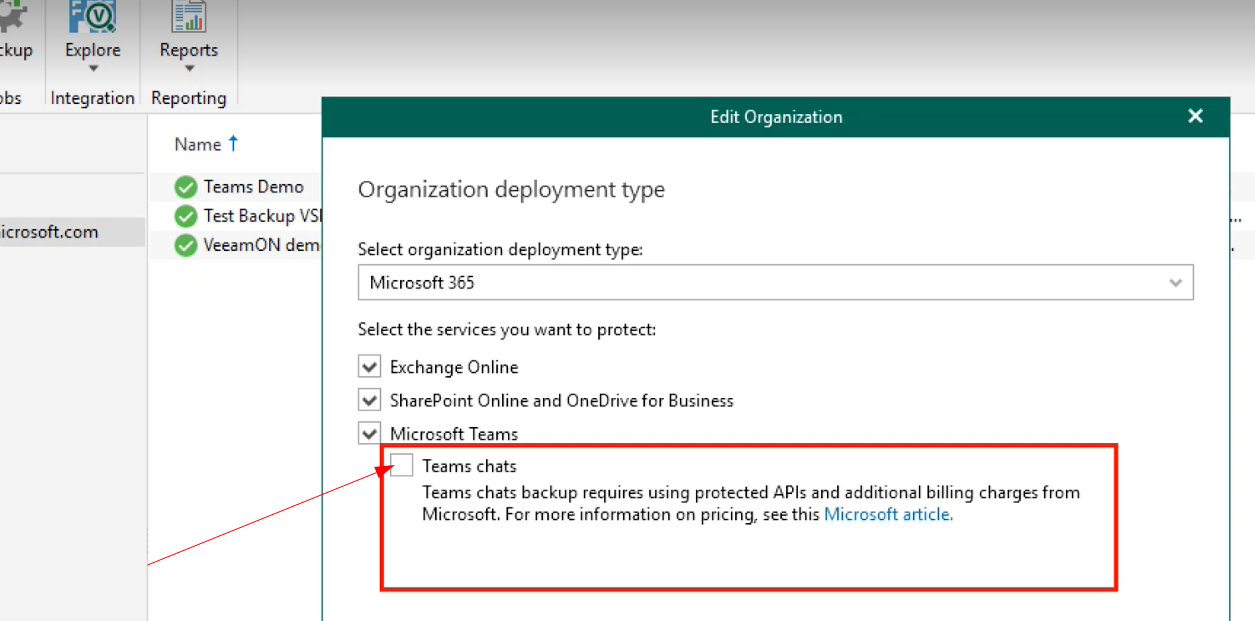1255x621 pixels.
Task: Select the Test Backup job row
Action: [236, 216]
